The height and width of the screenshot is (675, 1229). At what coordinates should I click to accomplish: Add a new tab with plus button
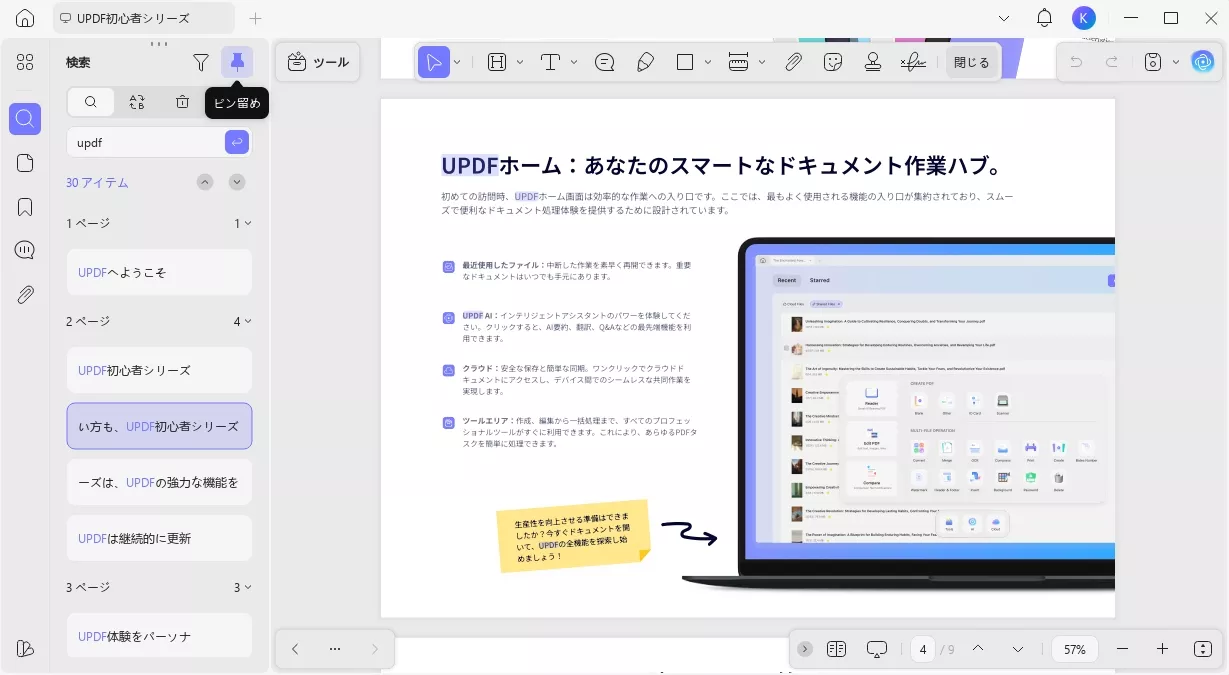[x=255, y=18]
